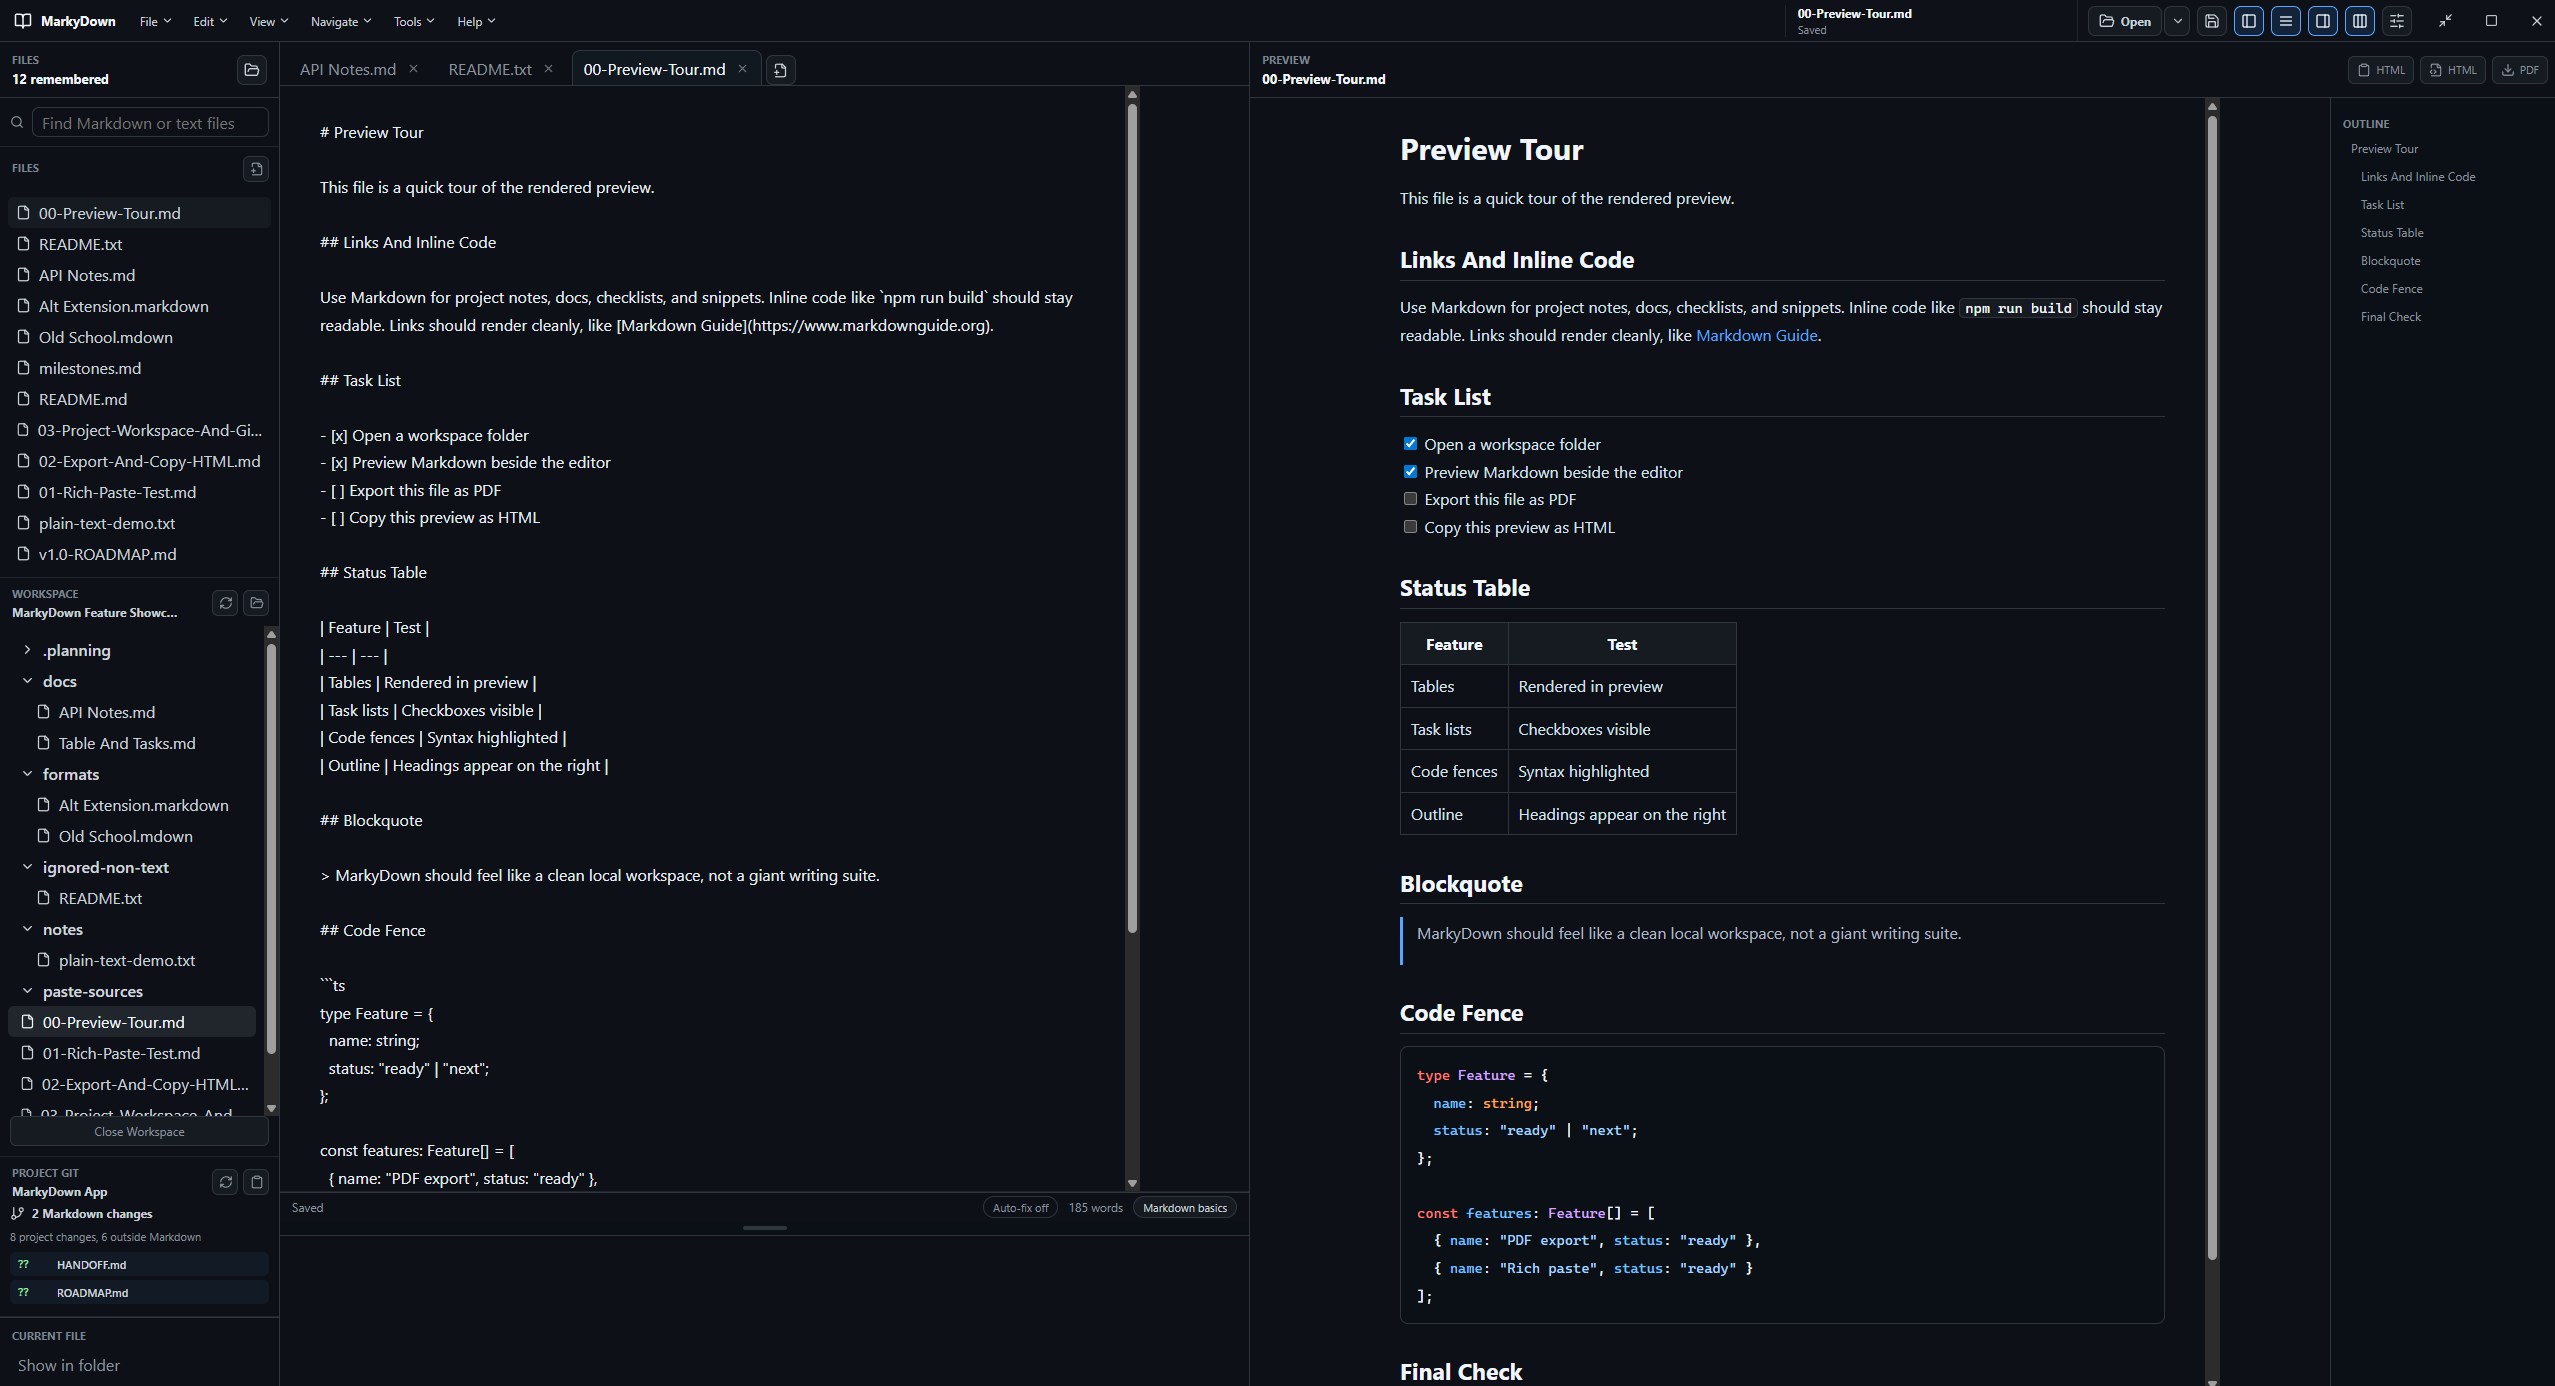Export the HTML file with the code-file button
The image size is (2555, 1386).
(2453, 70)
